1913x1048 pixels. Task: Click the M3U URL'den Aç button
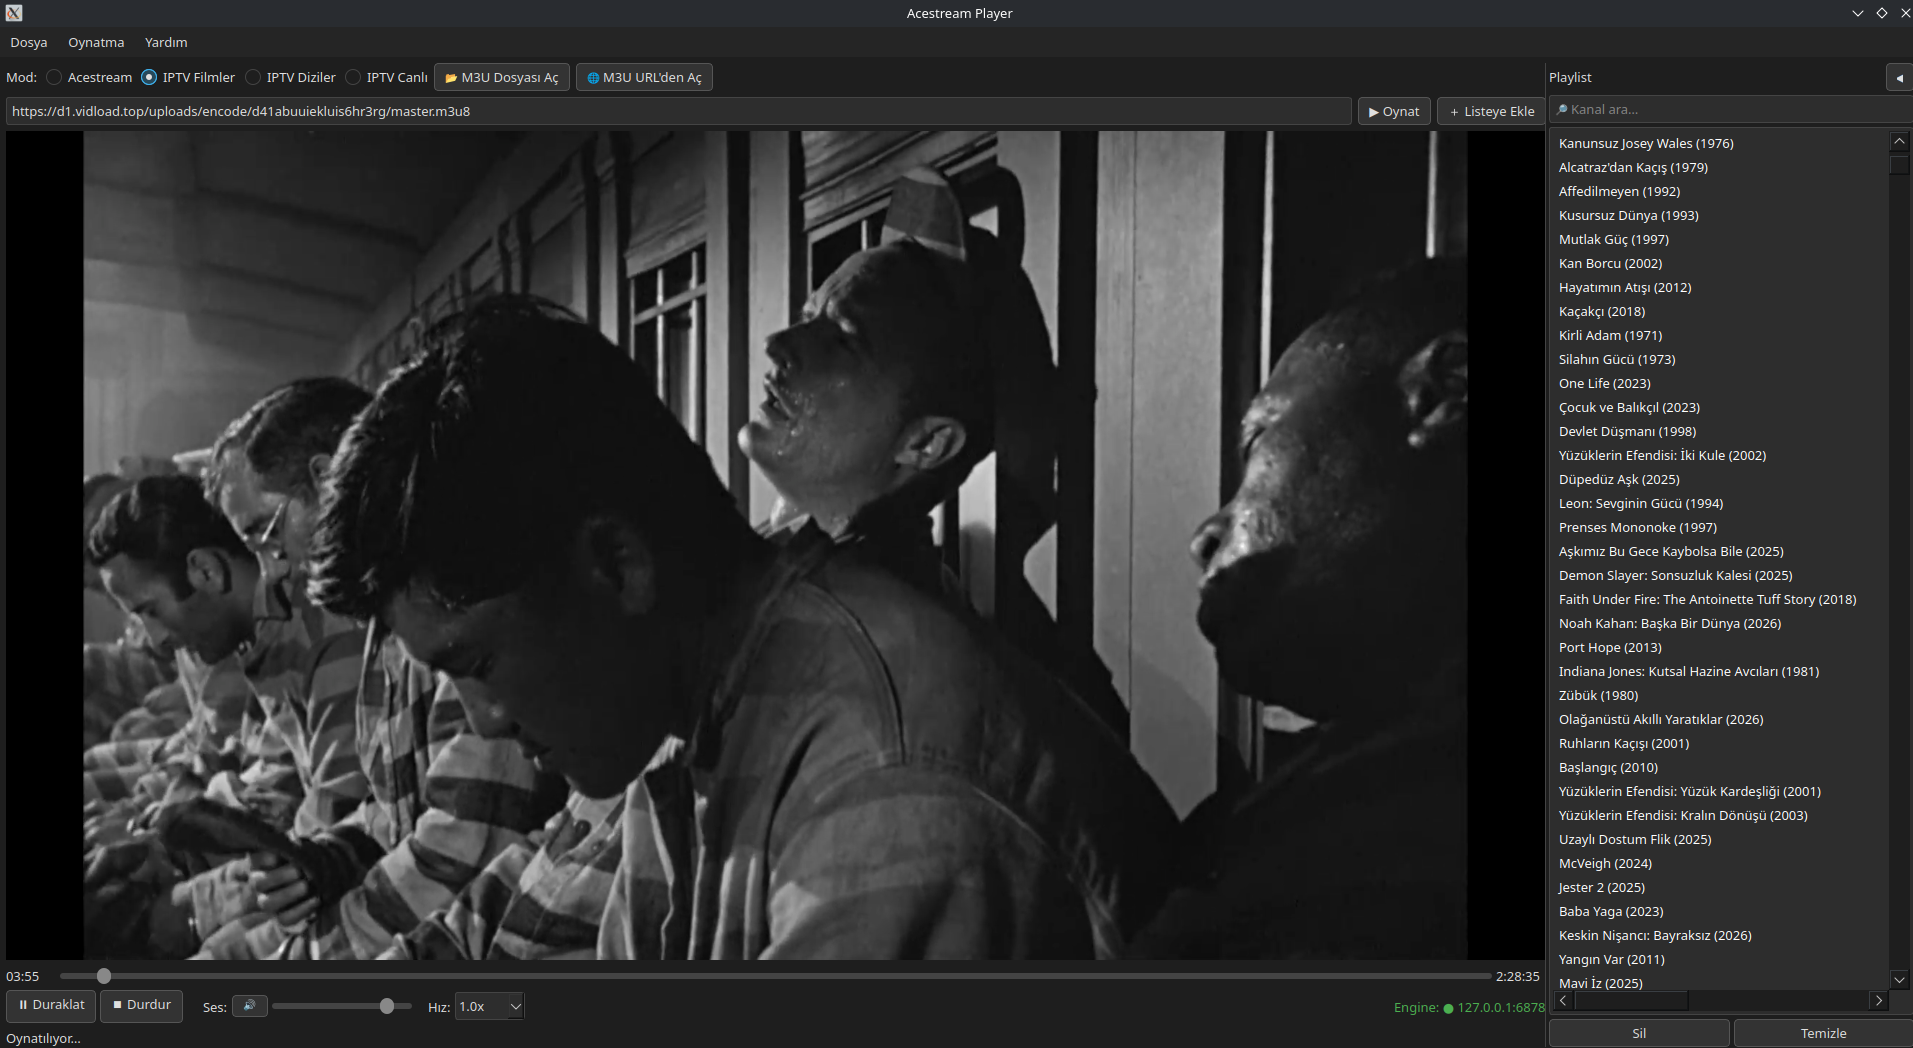(644, 77)
